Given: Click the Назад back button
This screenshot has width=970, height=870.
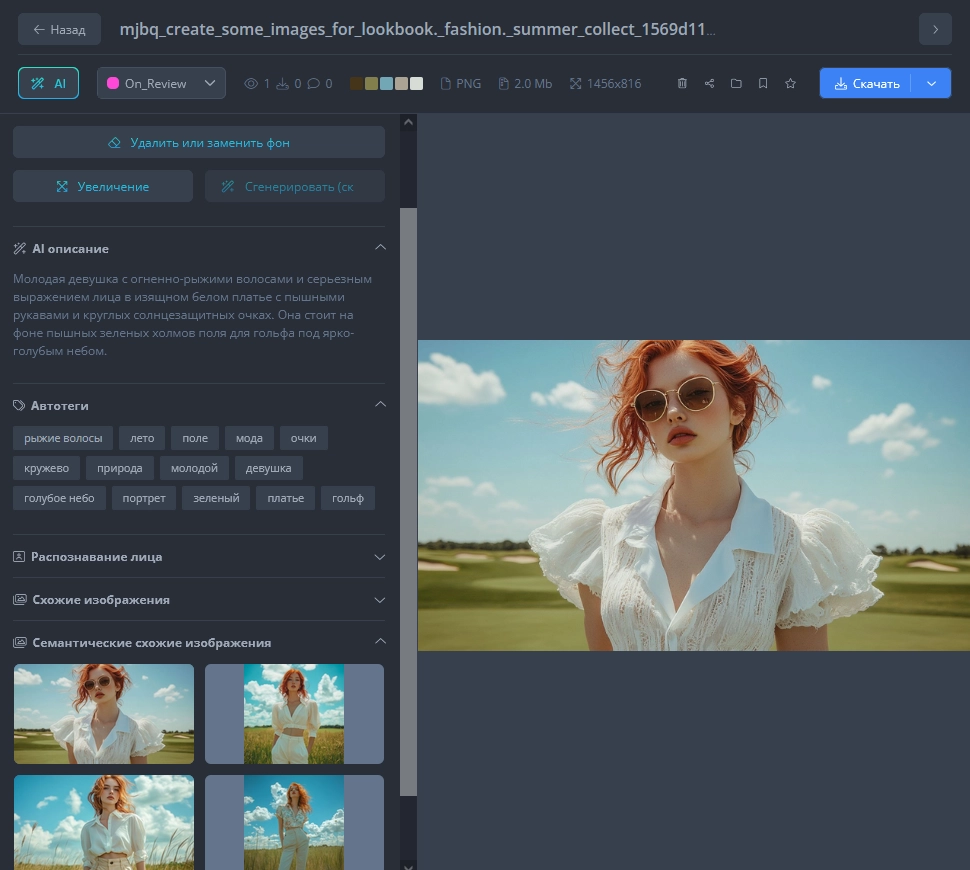Looking at the screenshot, I should [59, 29].
